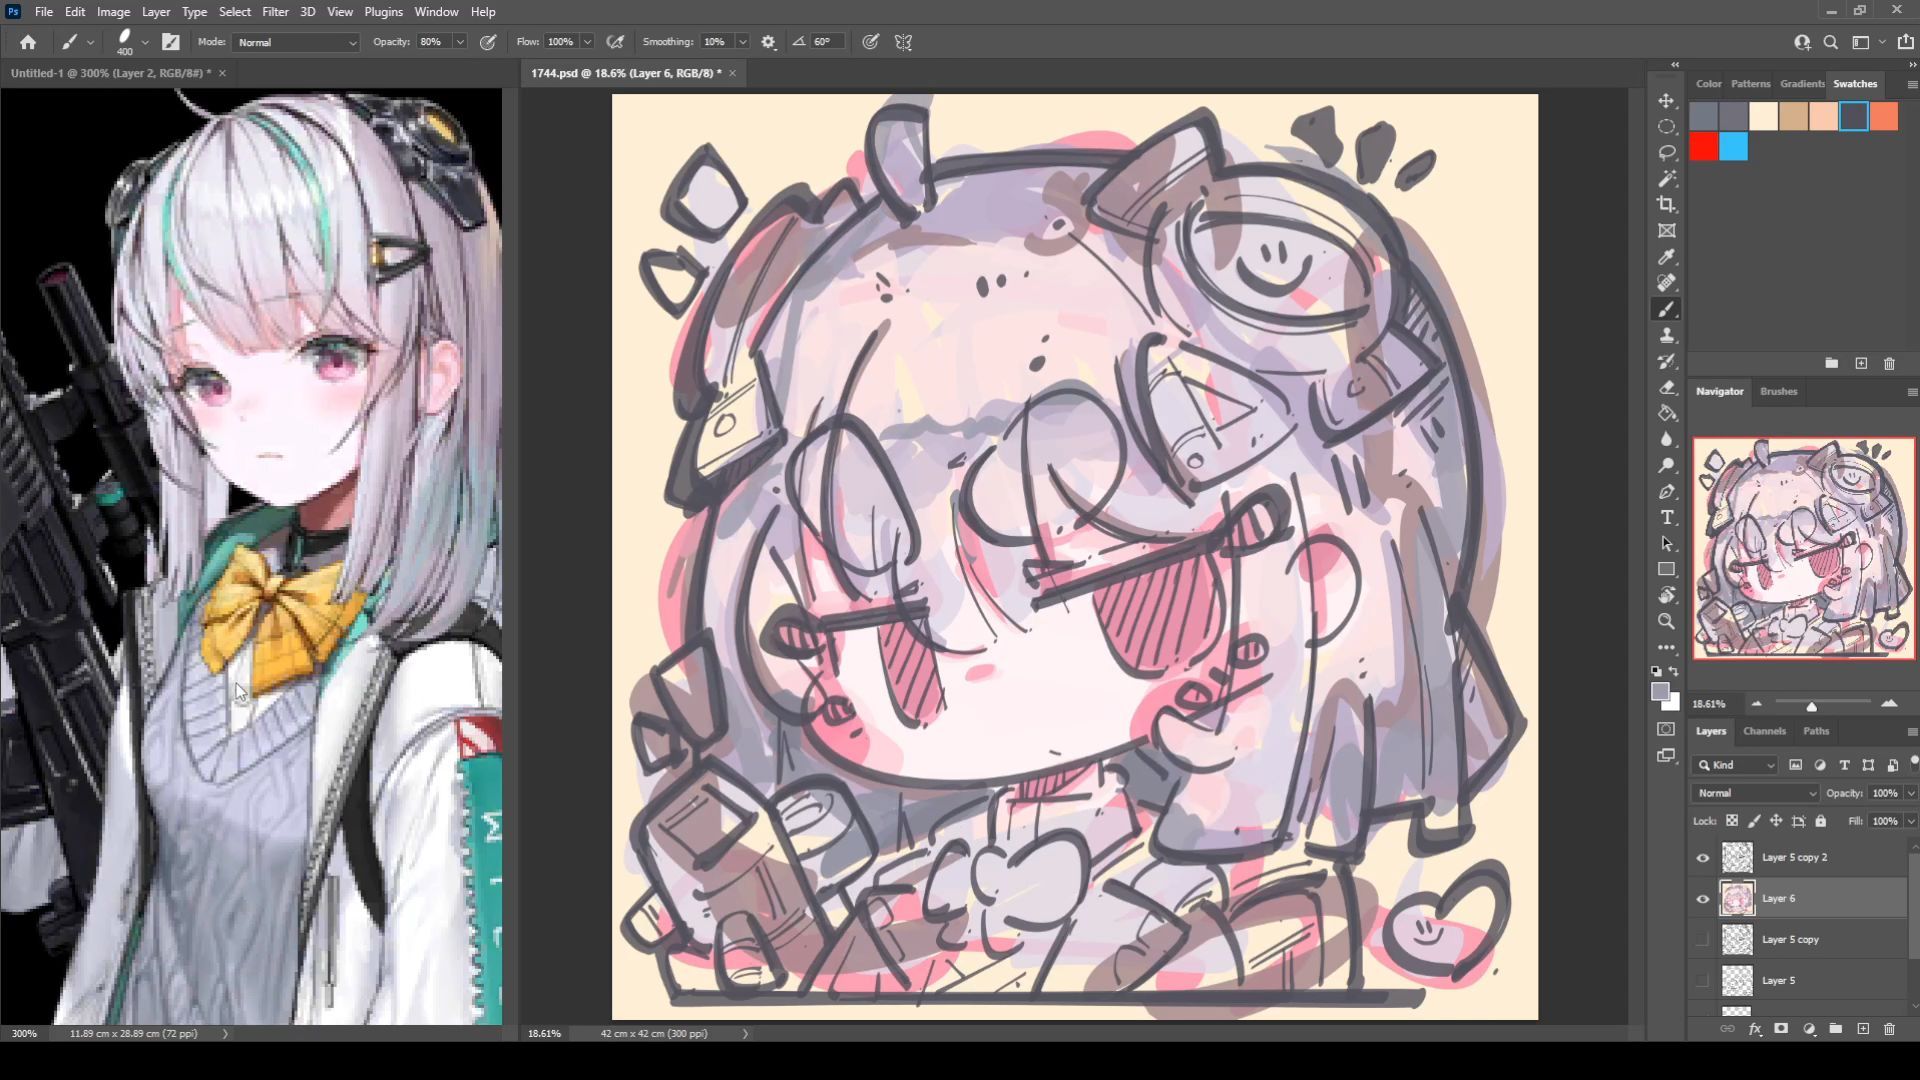This screenshot has height=1080, width=1920.
Task: Select the Magic Wand tool
Action: 1667,179
